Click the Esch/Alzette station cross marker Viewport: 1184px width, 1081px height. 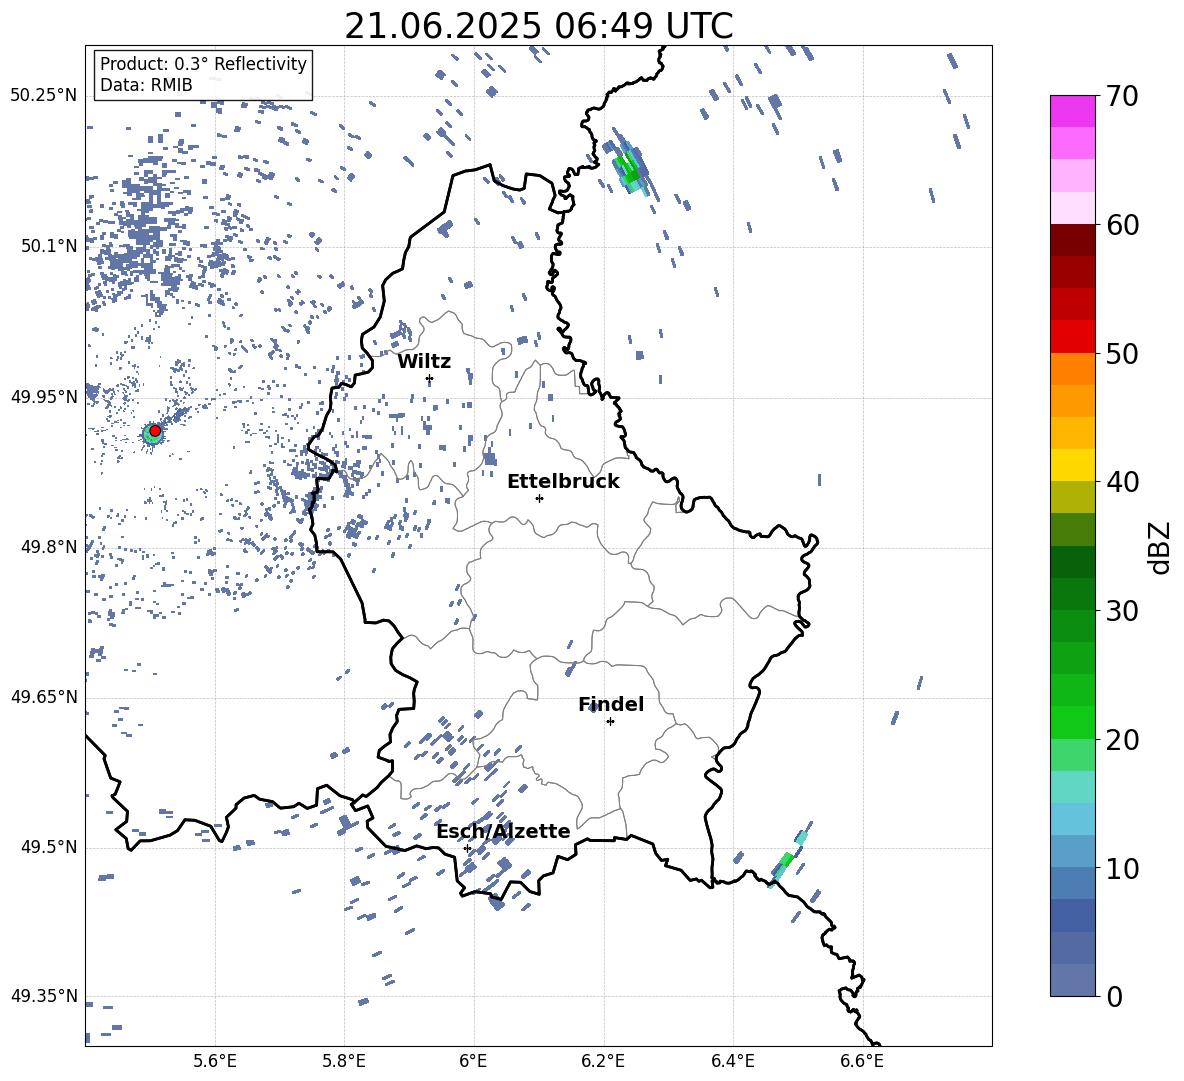coord(467,848)
